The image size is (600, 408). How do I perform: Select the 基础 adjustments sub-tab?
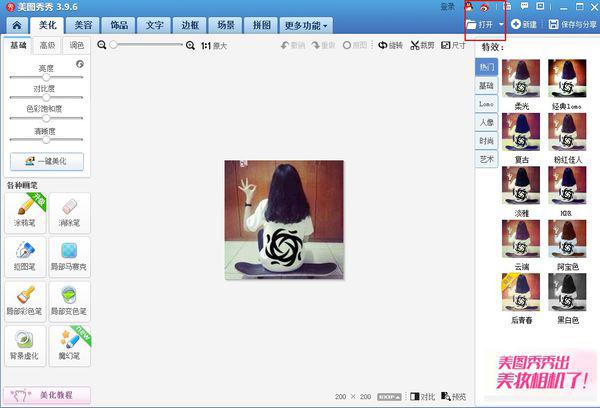[18, 46]
